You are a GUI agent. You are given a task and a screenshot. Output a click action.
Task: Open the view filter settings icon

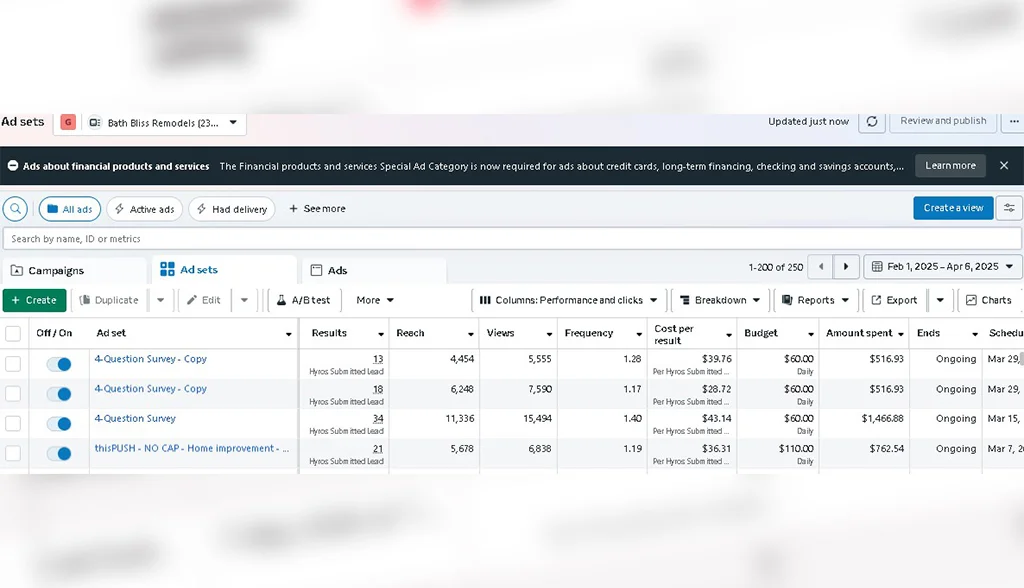point(1009,208)
